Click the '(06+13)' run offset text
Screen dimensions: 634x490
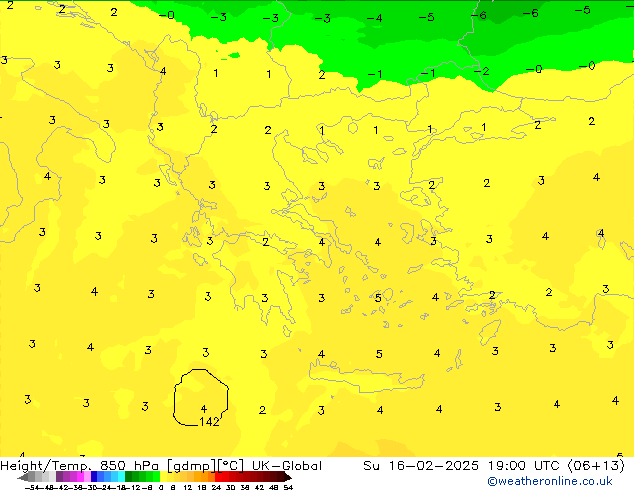[x=596, y=466]
